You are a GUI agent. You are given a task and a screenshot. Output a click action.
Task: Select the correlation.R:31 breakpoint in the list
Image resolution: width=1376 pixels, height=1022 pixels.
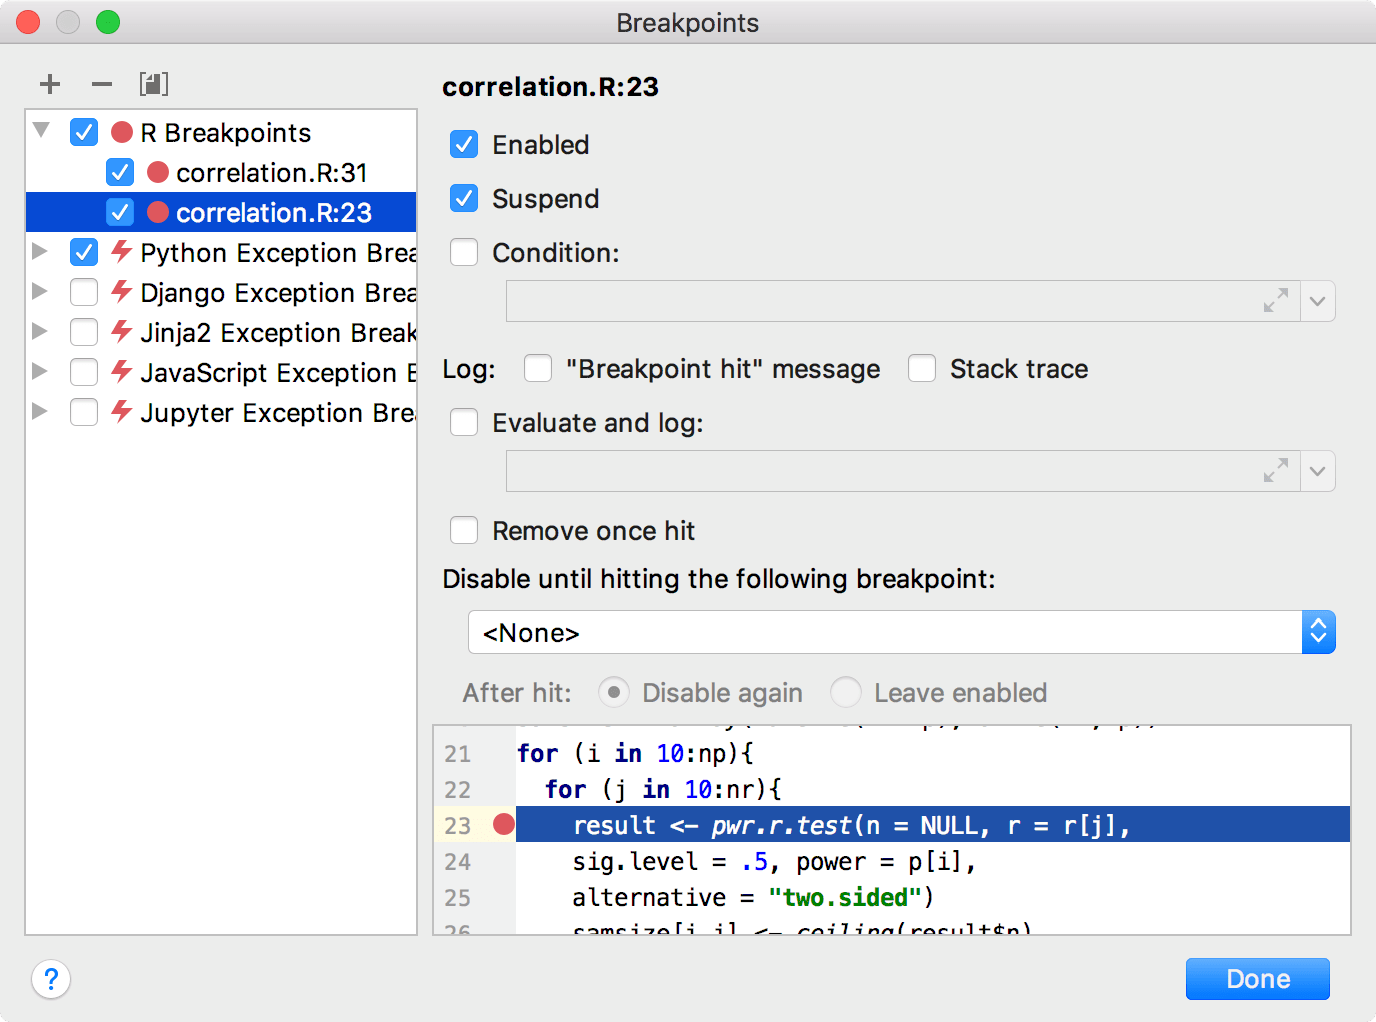[271, 172]
